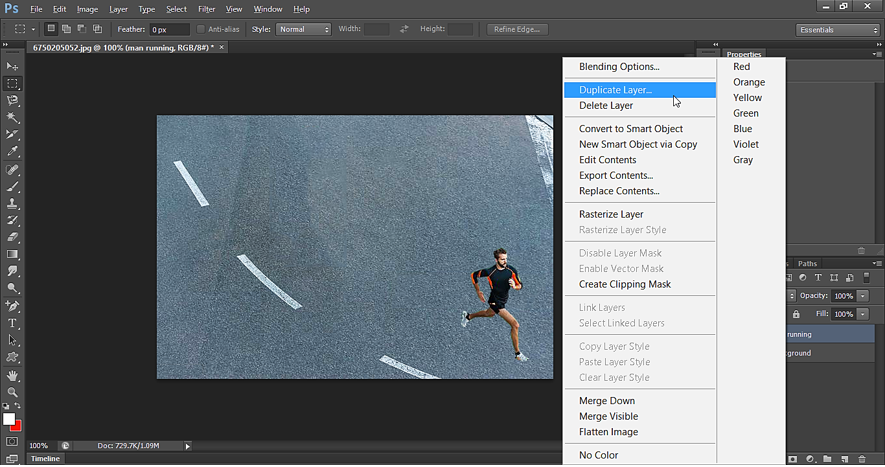
Task: Select the Move tool
Action: 13,66
